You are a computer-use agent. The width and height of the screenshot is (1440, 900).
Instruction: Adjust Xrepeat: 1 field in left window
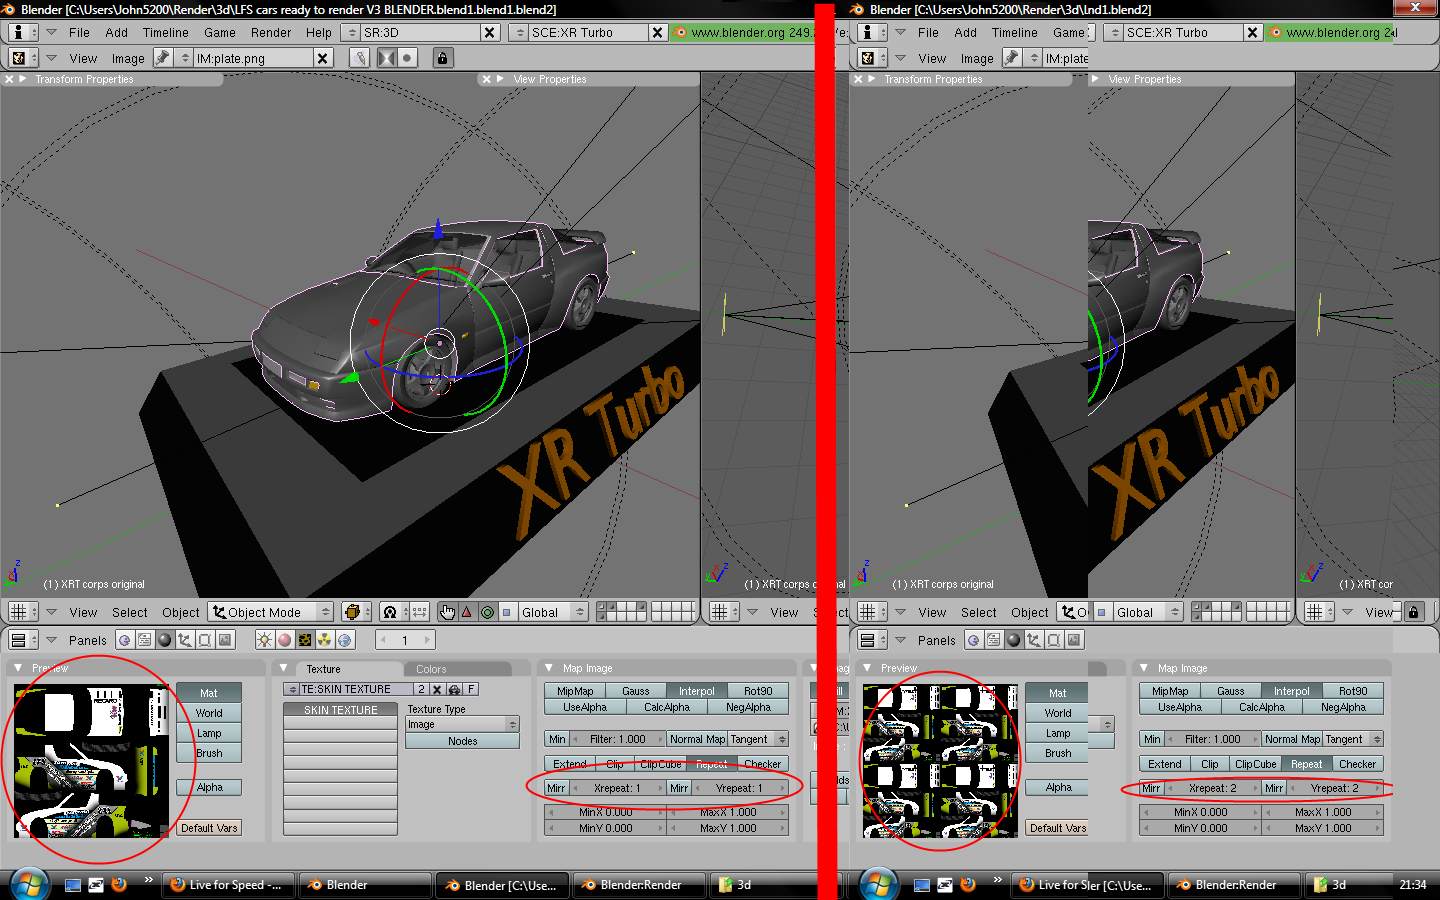[x=617, y=788]
